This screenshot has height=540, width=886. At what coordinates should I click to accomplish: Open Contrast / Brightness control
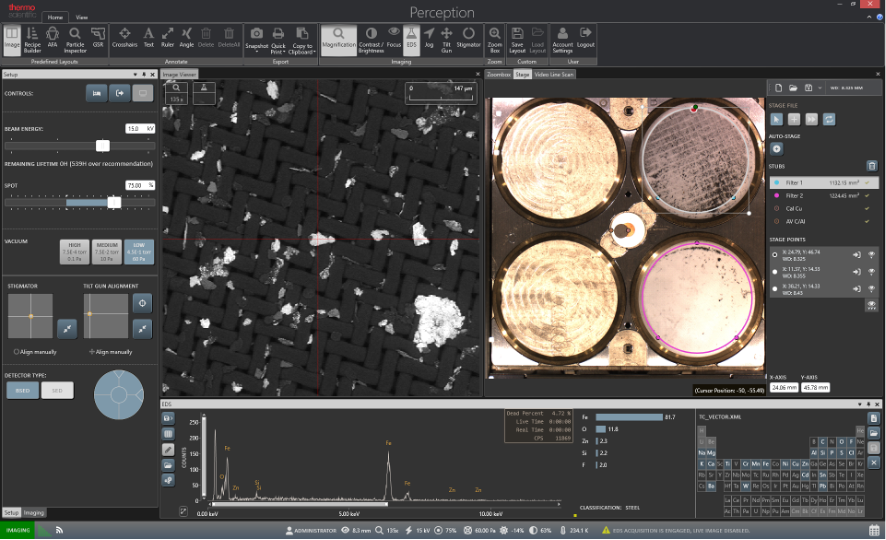[x=371, y=40]
